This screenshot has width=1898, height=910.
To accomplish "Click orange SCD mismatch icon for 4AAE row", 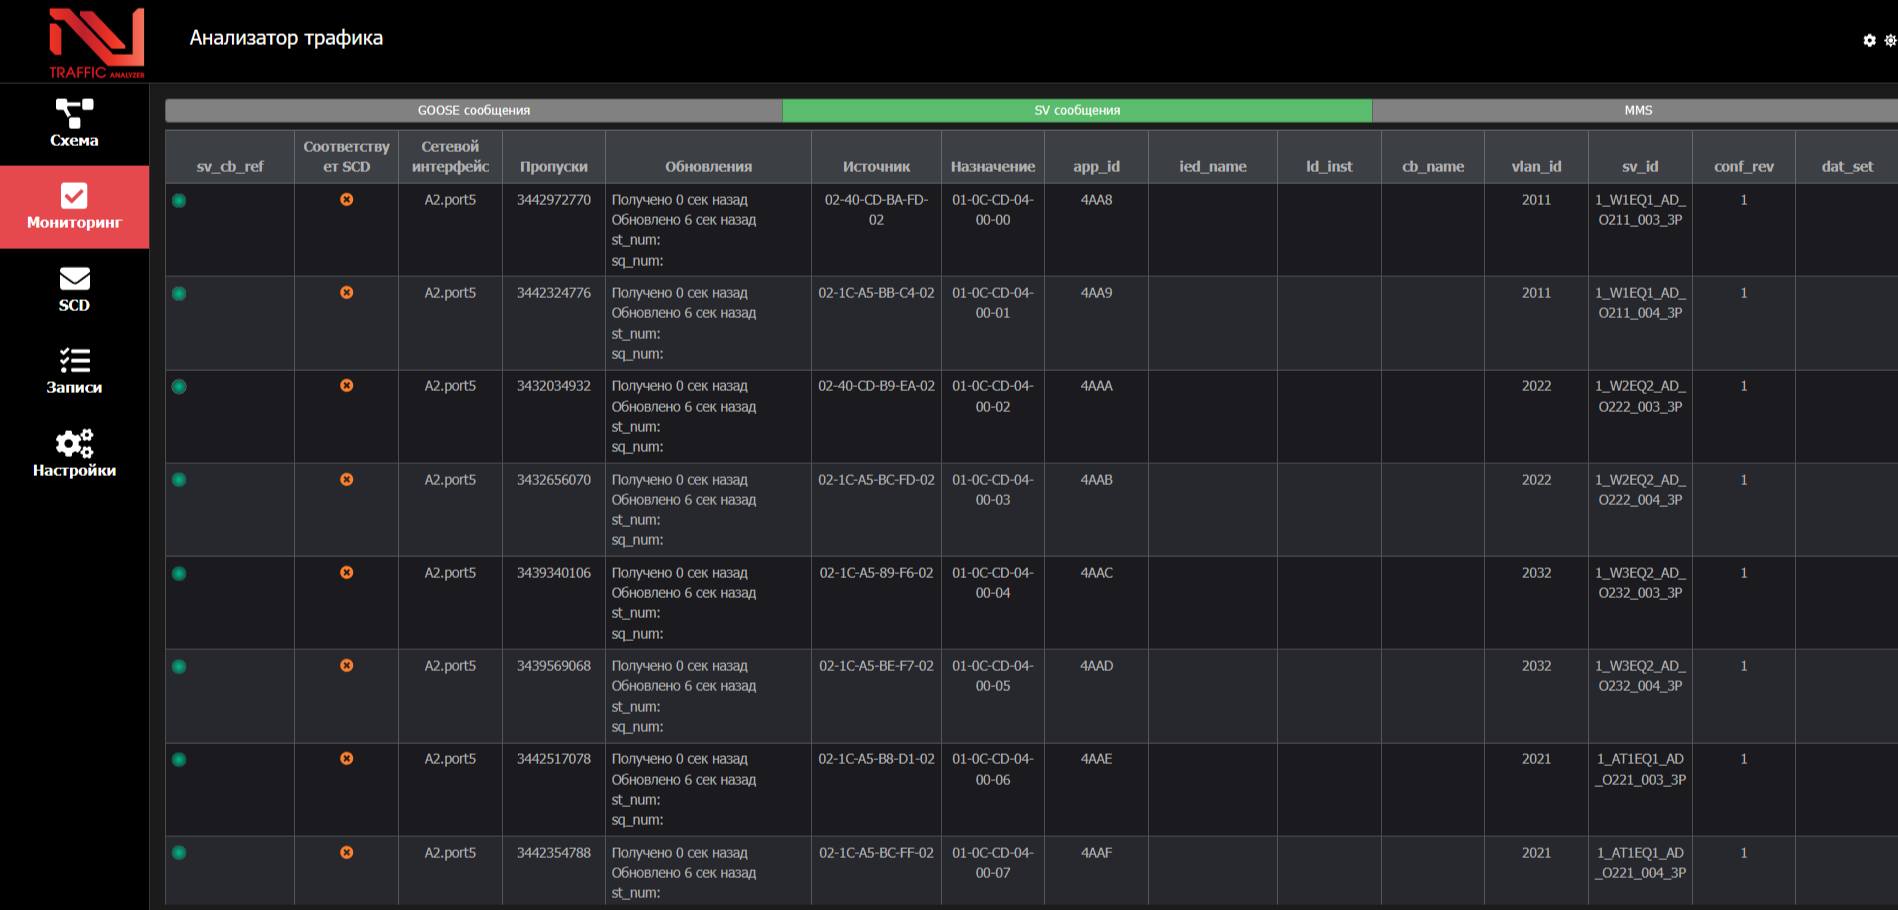I will click(x=346, y=759).
